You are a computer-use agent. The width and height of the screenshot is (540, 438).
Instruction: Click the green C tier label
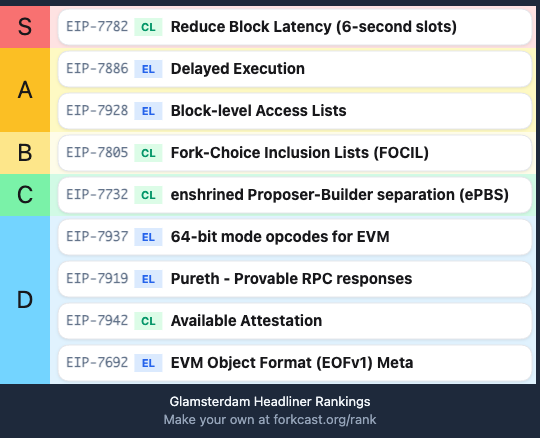(25, 195)
